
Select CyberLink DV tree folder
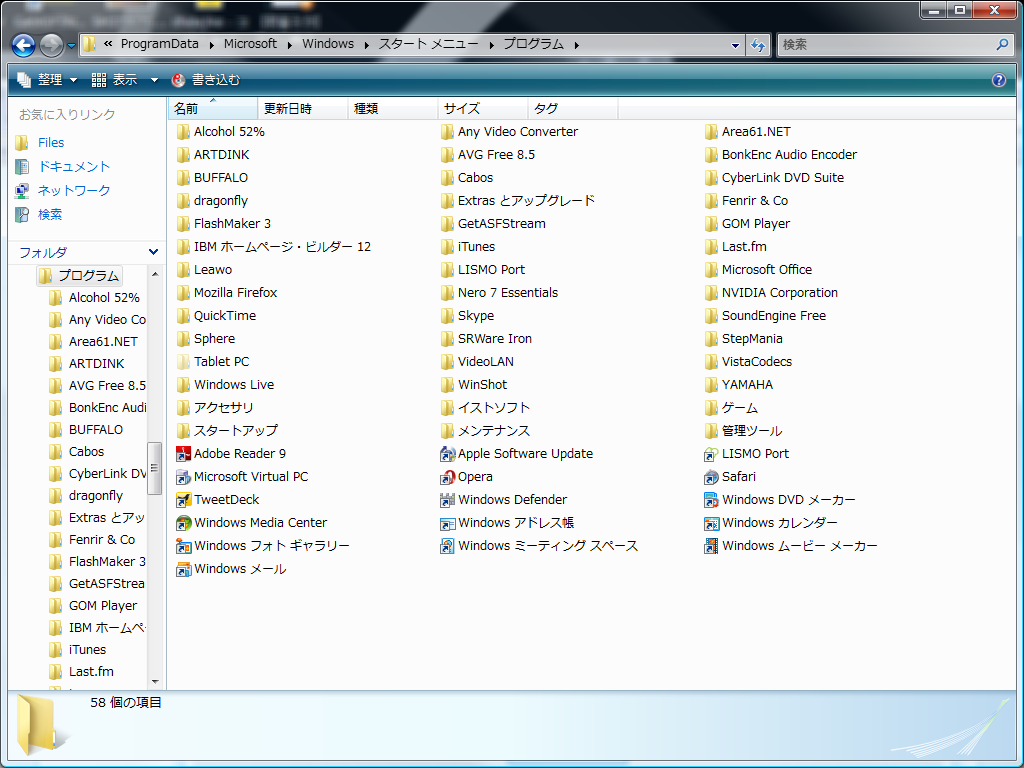pyautogui.click(x=98, y=473)
